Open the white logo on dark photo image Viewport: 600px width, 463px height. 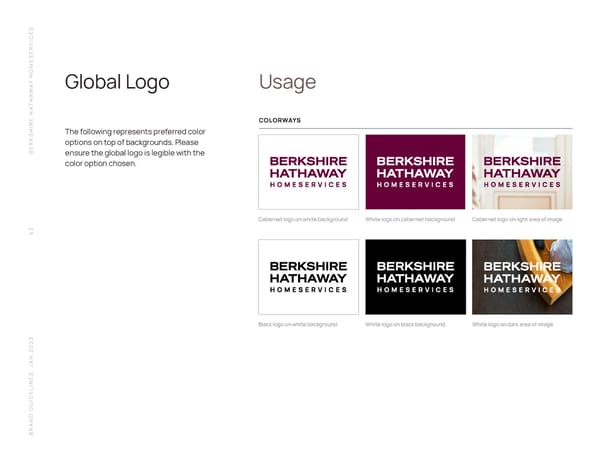(x=521, y=277)
